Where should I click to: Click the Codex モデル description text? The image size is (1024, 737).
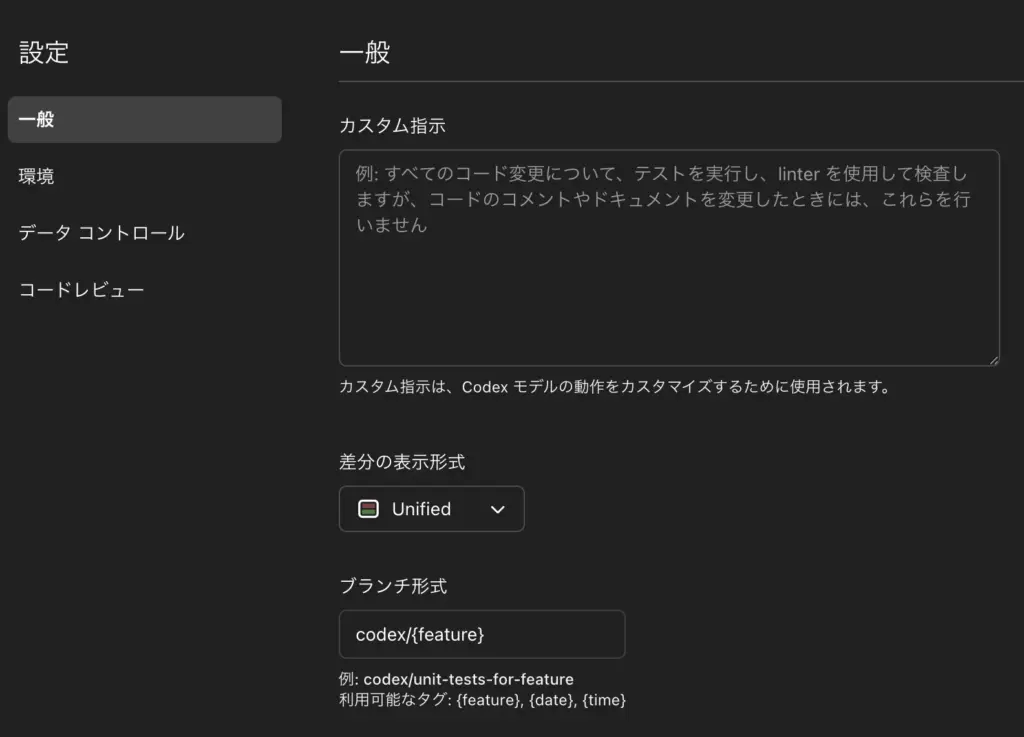click(614, 387)
